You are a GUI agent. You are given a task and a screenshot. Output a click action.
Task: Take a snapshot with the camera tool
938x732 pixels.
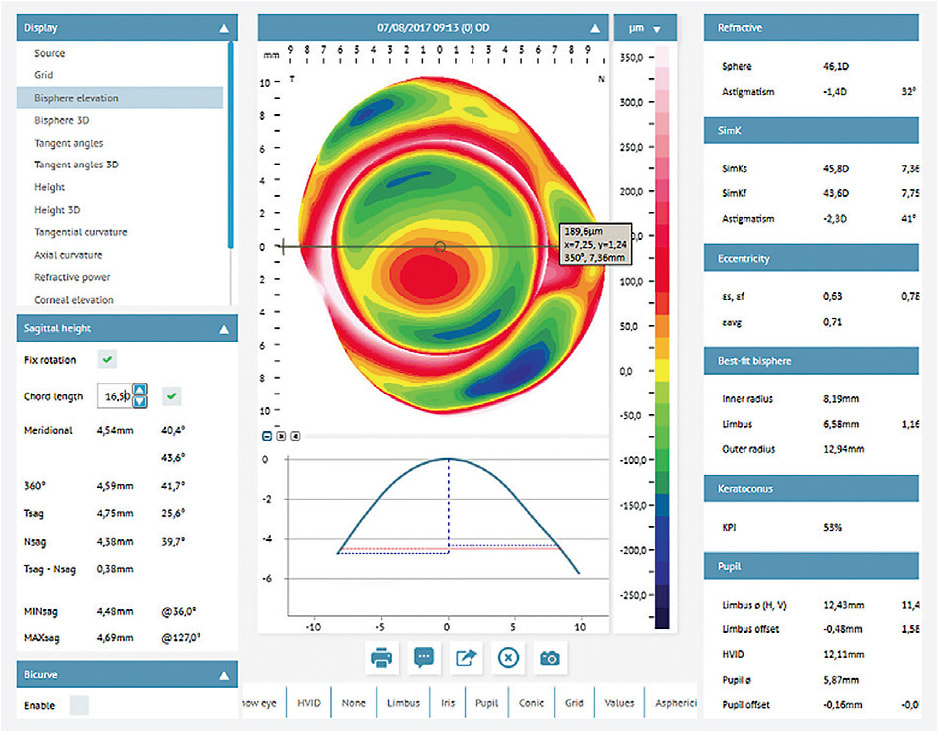click(x=549, y=658)
